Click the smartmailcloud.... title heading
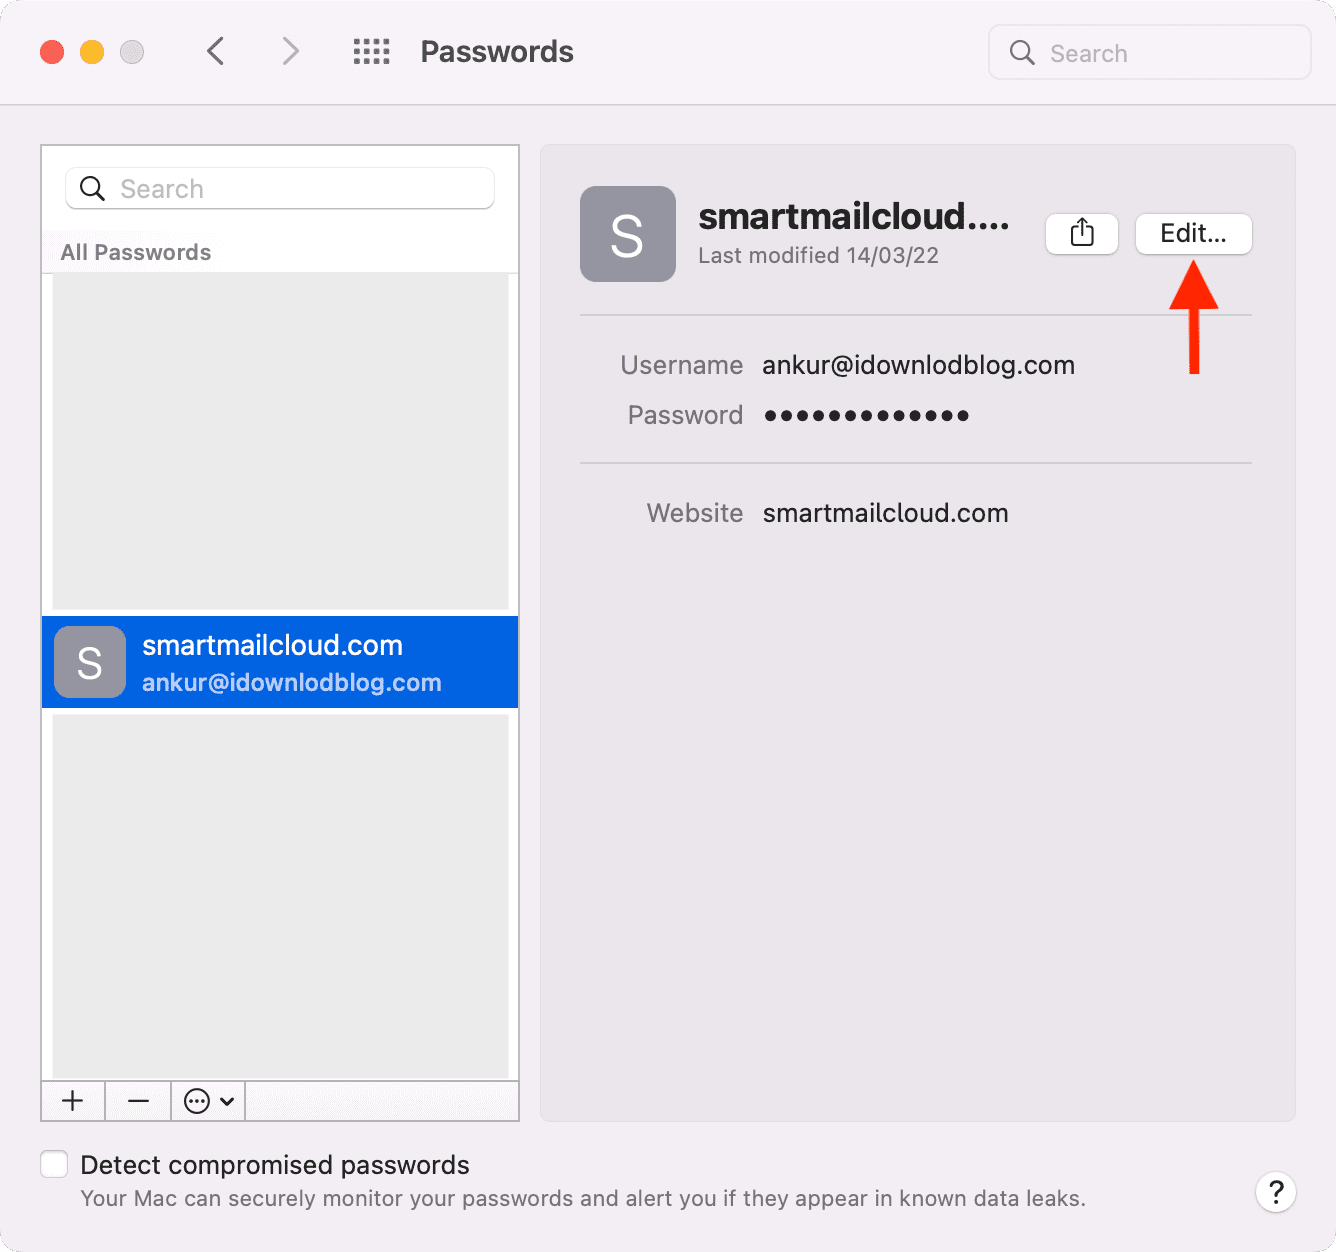Viewport: 1336px width, 1252px height. pos(853,216)
